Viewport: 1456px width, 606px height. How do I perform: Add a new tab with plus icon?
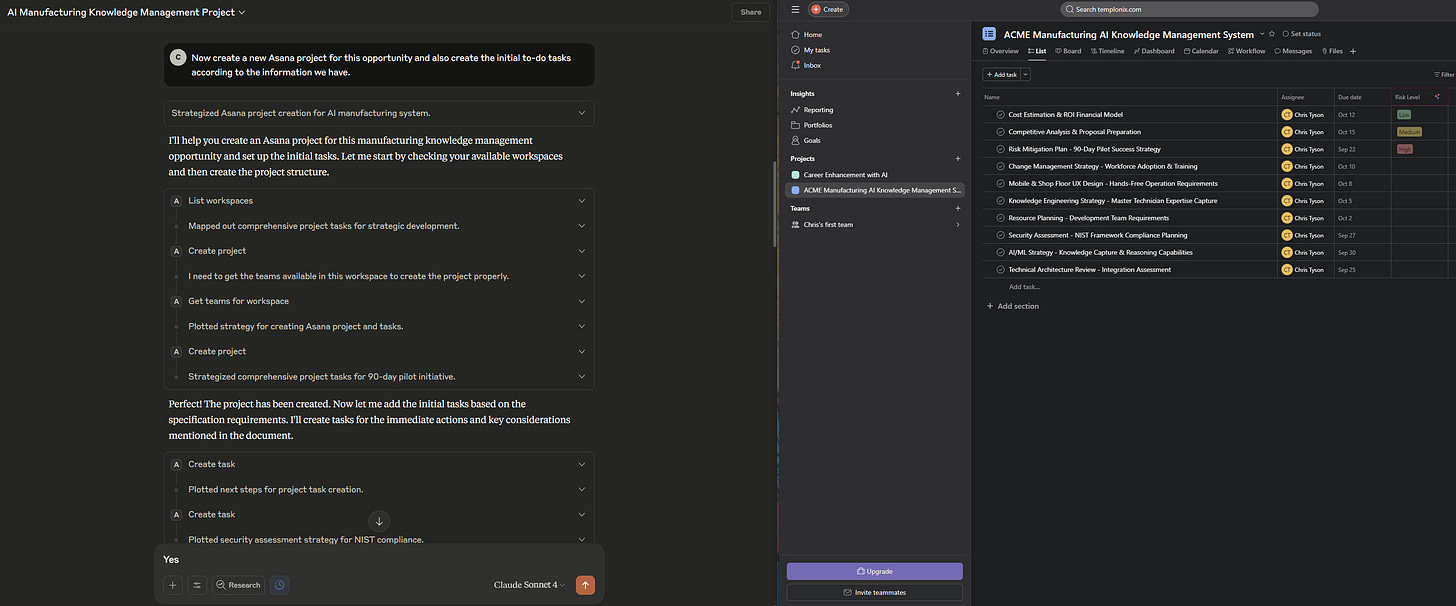(x=1353, y=51)
